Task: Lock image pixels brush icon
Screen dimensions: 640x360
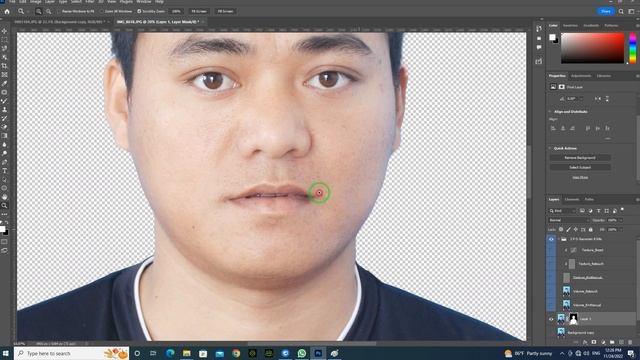Action: [568, 230]
